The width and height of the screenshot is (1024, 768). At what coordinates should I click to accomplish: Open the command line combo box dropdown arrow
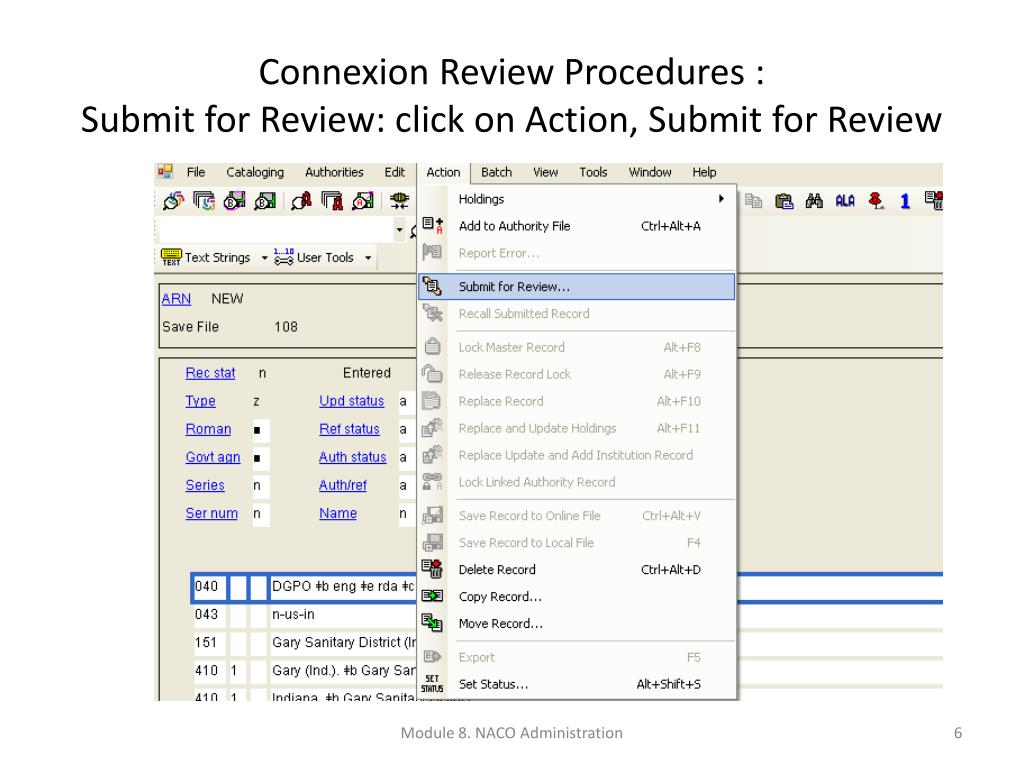400,230
